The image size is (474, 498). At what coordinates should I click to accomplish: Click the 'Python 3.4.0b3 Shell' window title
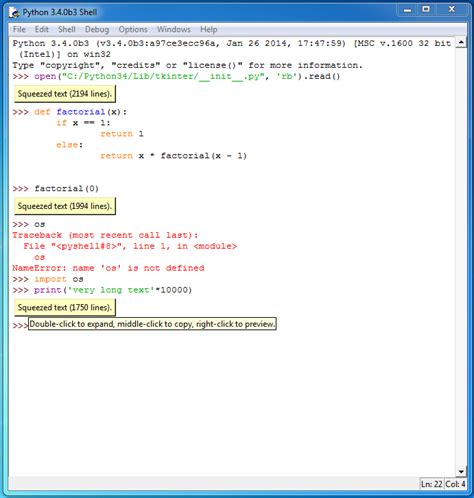point(60,13)
